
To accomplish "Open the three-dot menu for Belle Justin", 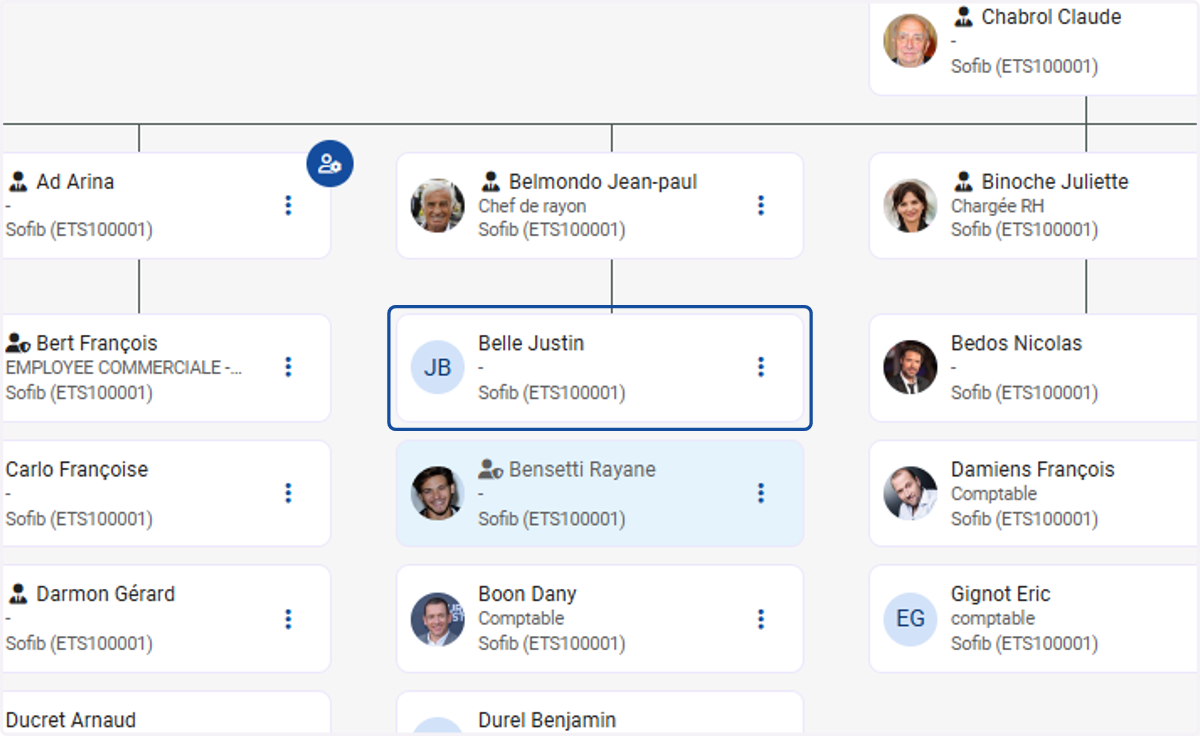I will pyautogui.click(x=761, y=367).
